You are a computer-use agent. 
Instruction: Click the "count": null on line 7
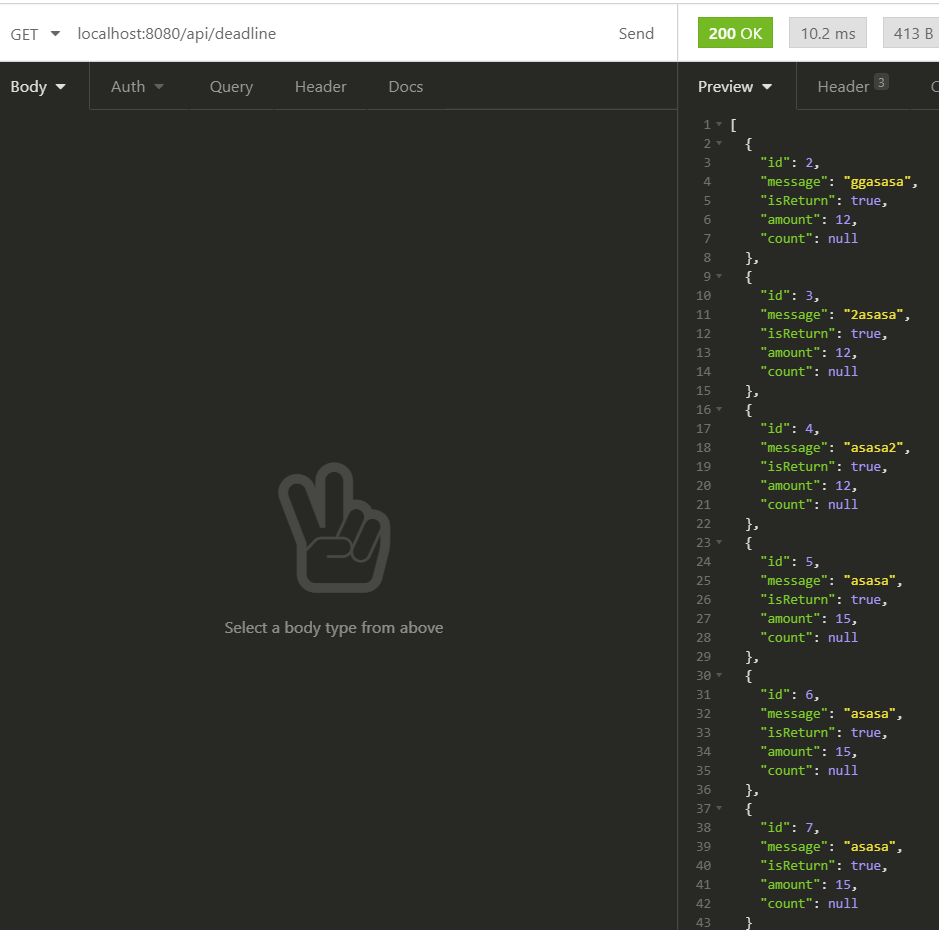pos(808,238)
